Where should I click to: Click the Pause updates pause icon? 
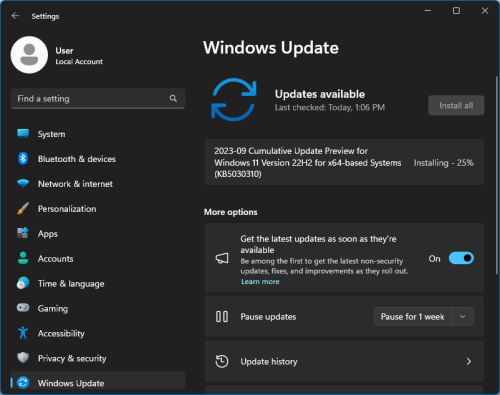pyautogui.click(x=222, y=316)
